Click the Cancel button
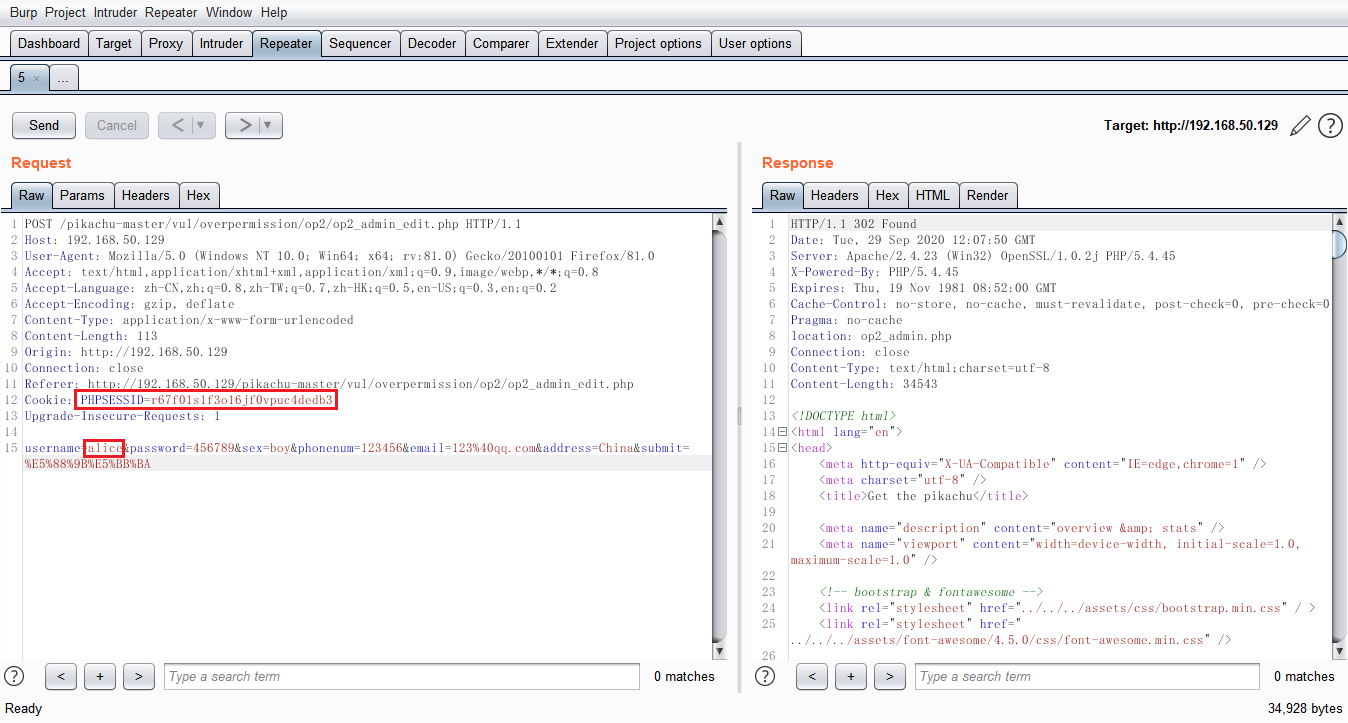Screen dimensions: 1348x723 (117, 125)
